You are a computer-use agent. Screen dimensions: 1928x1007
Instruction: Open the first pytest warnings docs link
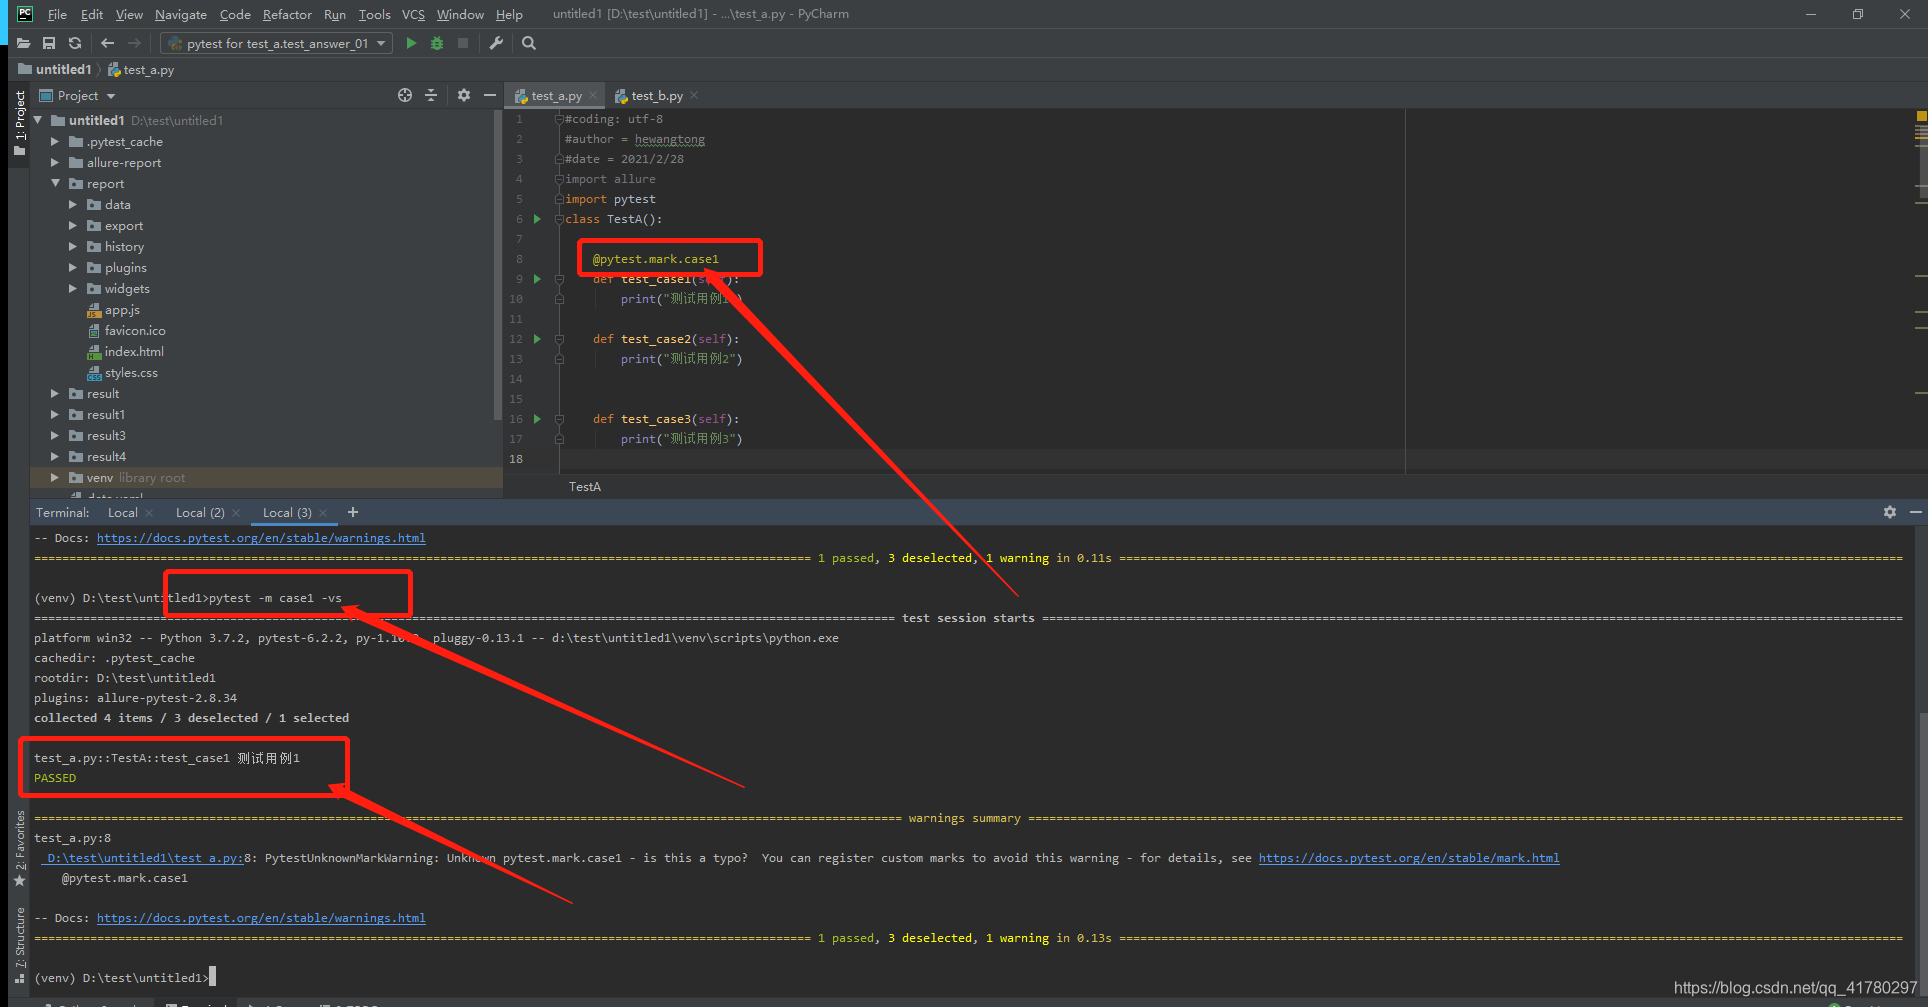click(x=261, y=538)
